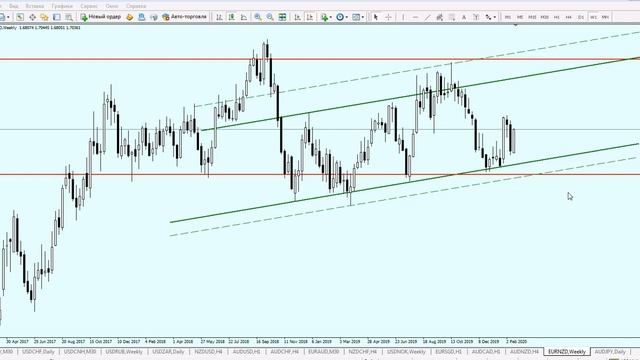
Task: Open the Справка menu
Action: coord(136,6)
